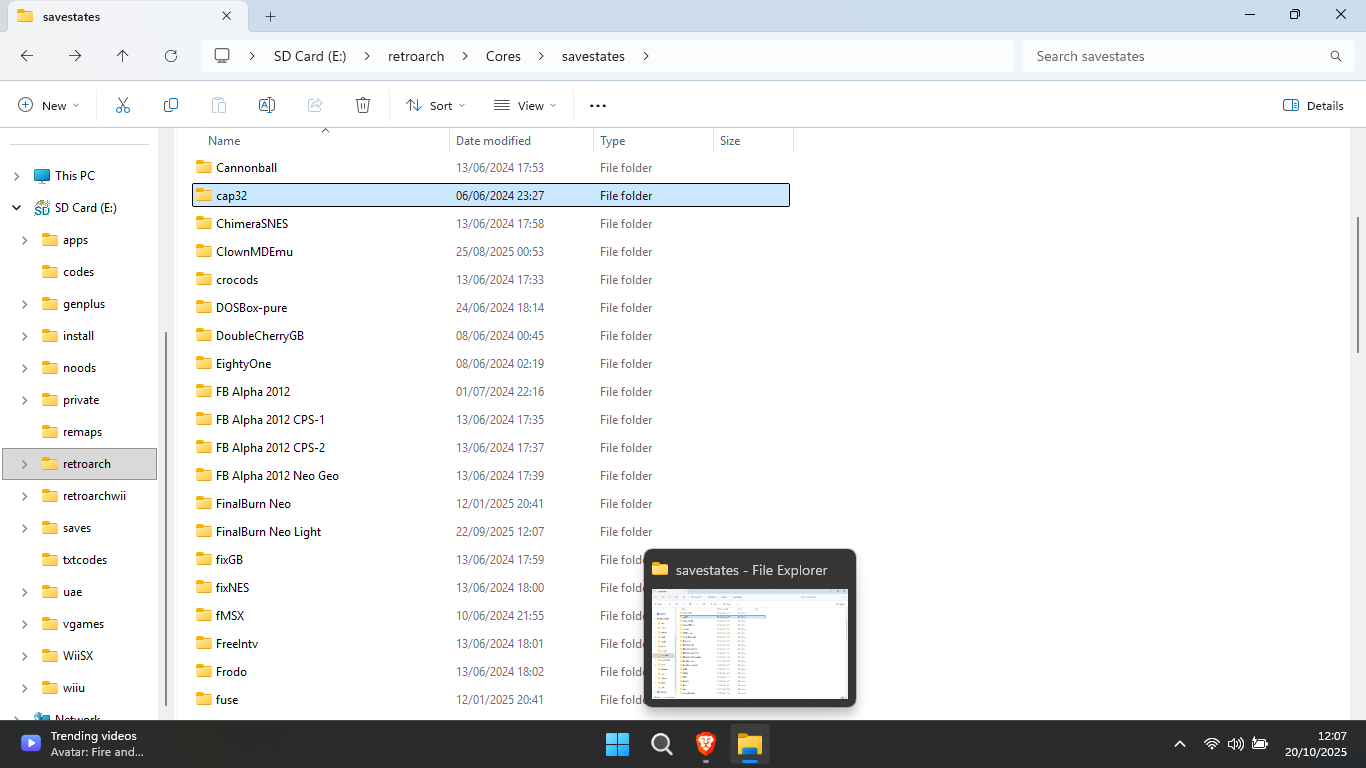Click the search magnifier icon
Screen dimensions: 1366x768
pos(1335,56)
